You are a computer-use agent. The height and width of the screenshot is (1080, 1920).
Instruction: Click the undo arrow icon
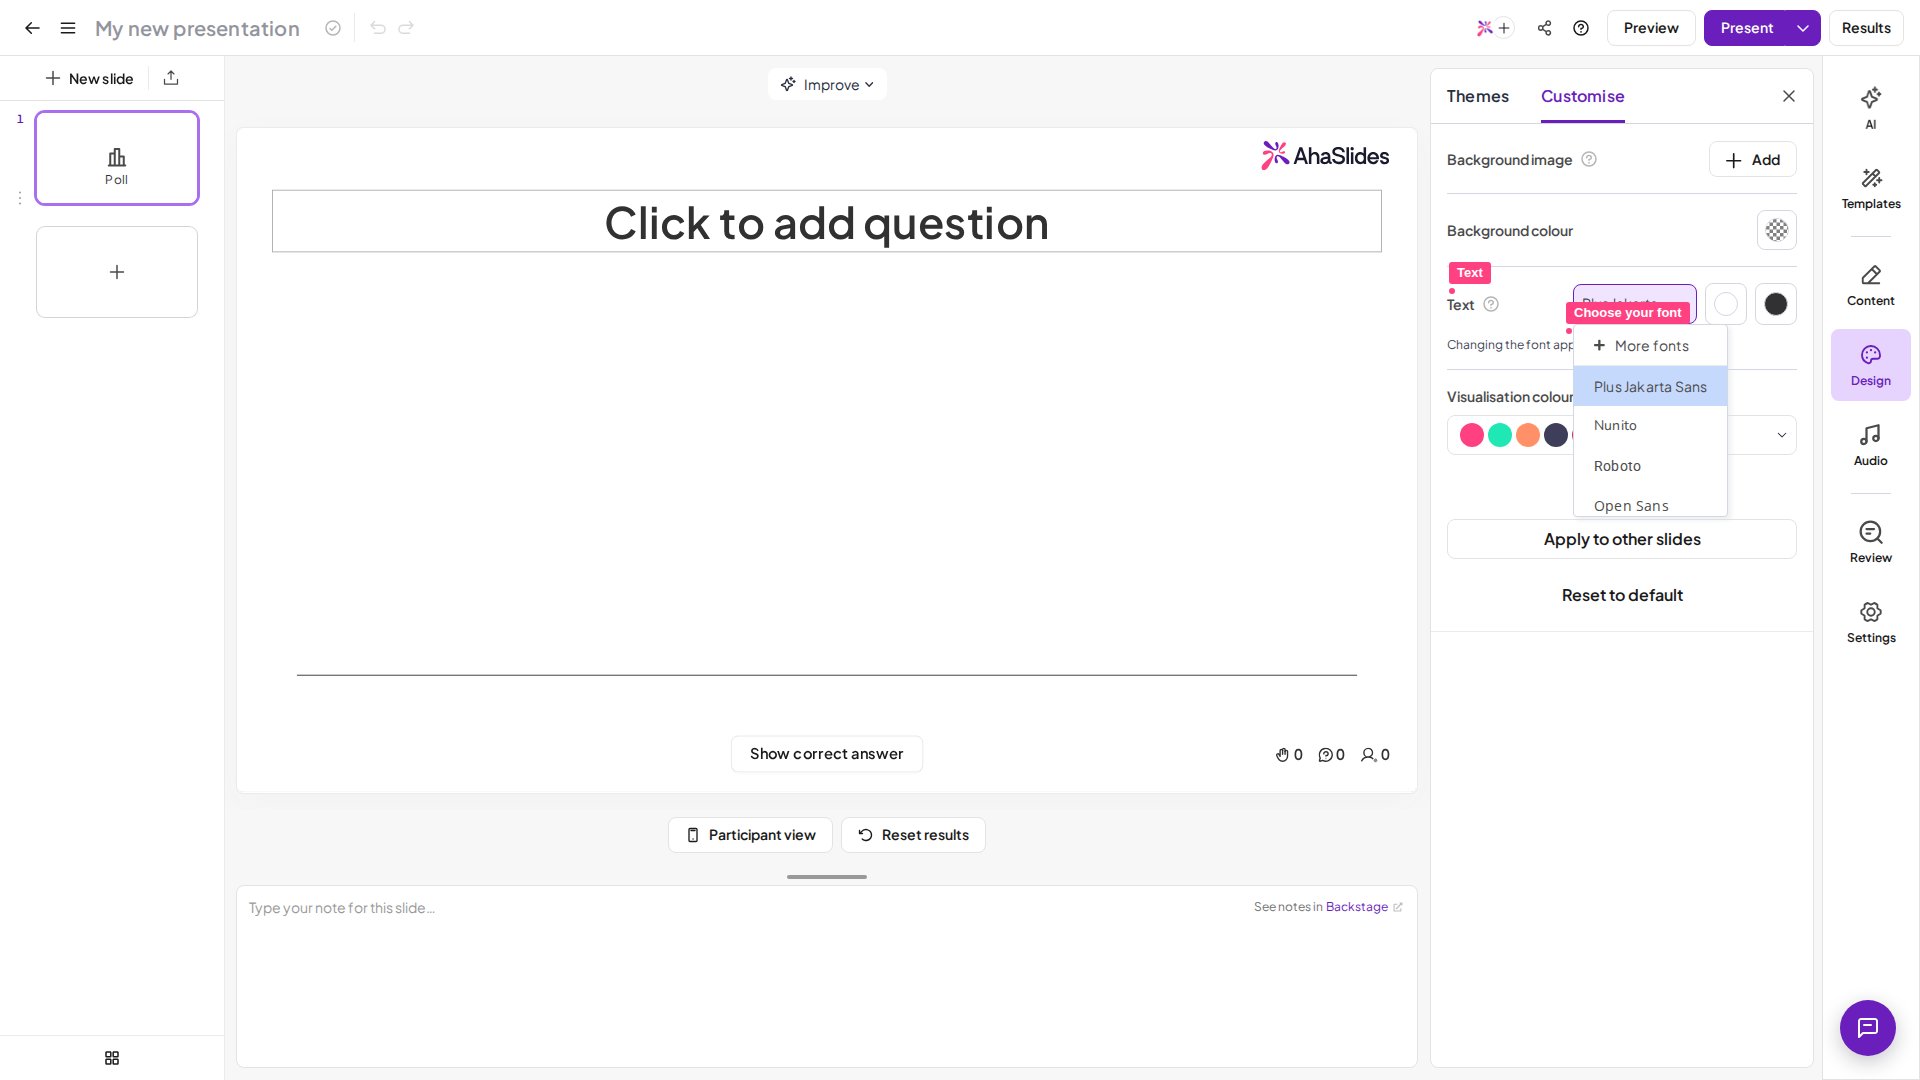coord(378,28)
